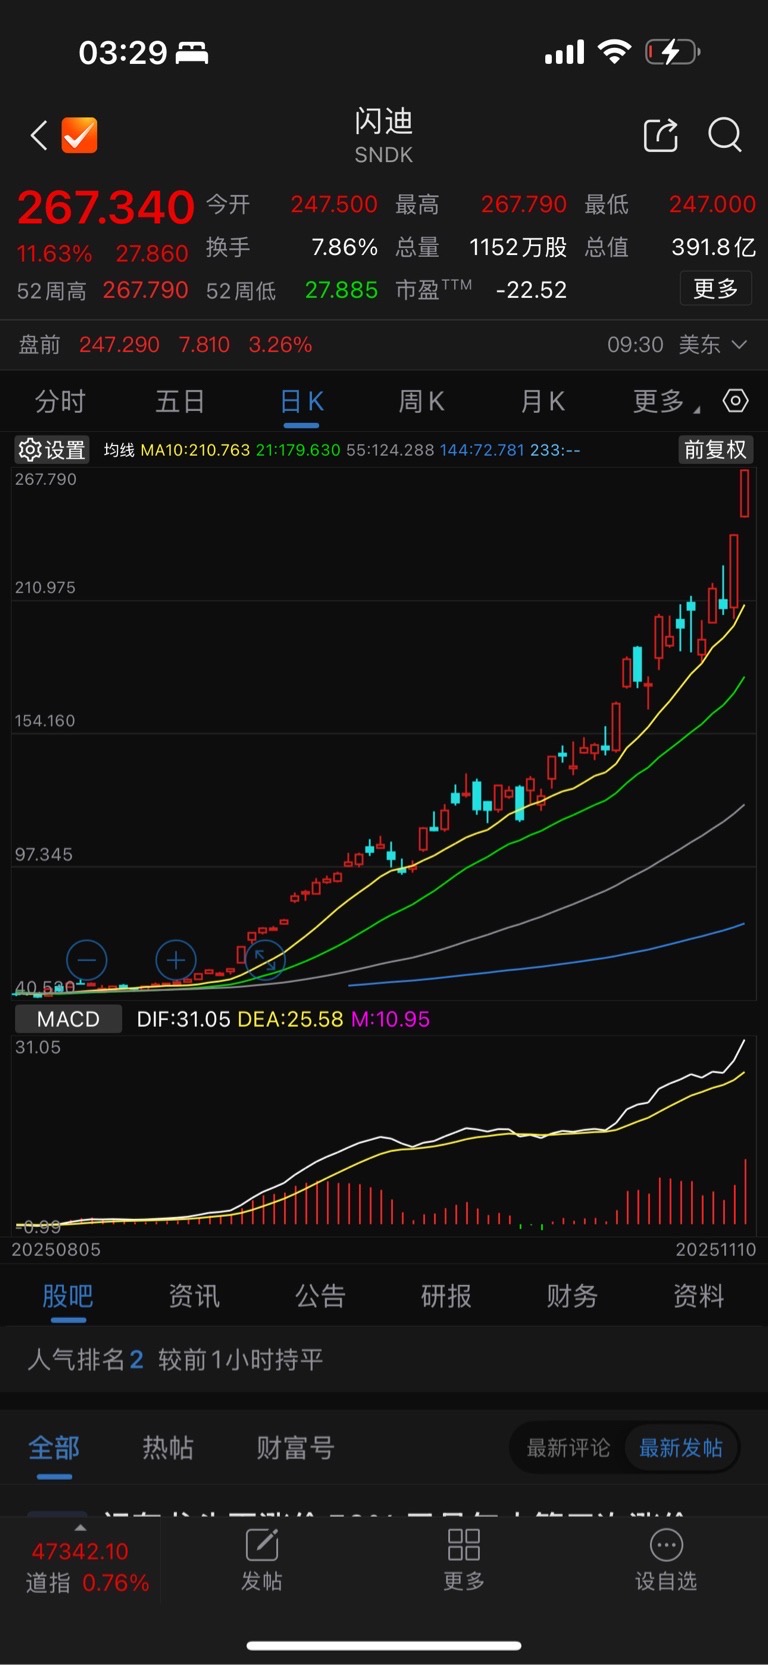Open the share icon
Screen dimensions: 768x1665
(x=660, y=135)
